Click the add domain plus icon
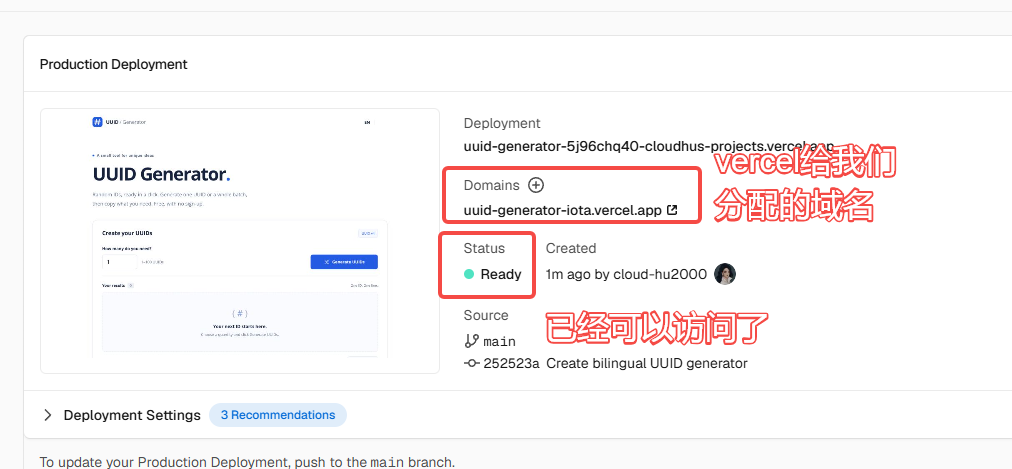Viewport: 1012px width, 469px height. click(x=536, y=185)
